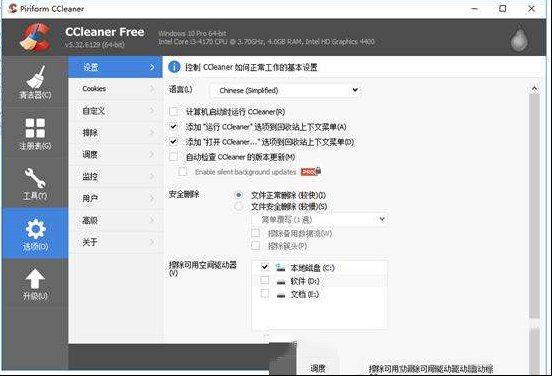Click the vertical scrollbar thumb
This screenshot has width=552, height=376.
(x=534, y=206)
